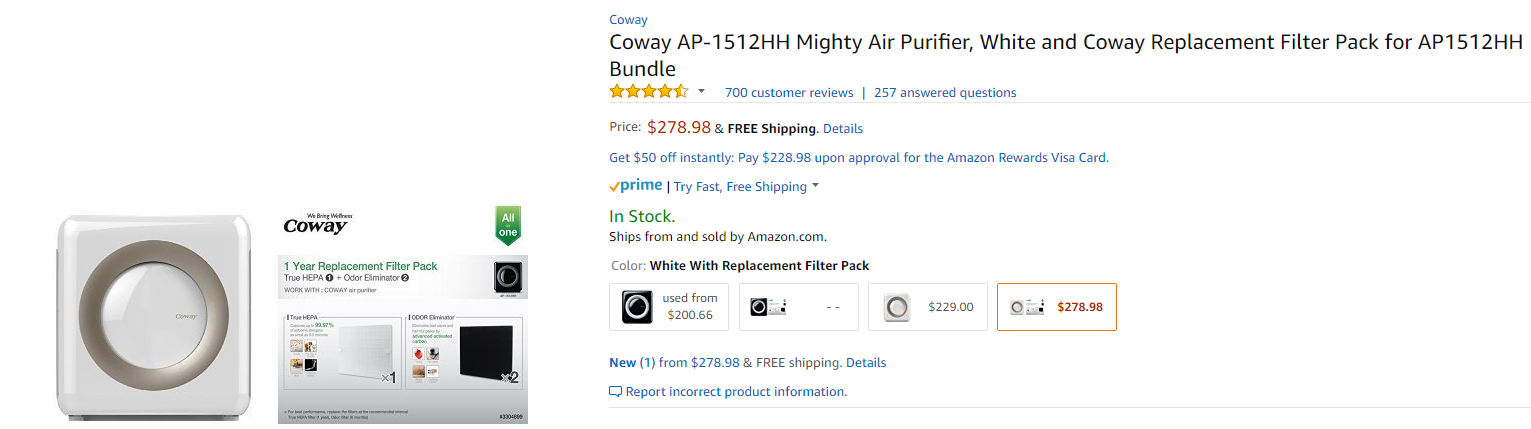Select the 'used from $200.66' color option
This screenshot has height=429, width=1531.
(x=669, y=307)
